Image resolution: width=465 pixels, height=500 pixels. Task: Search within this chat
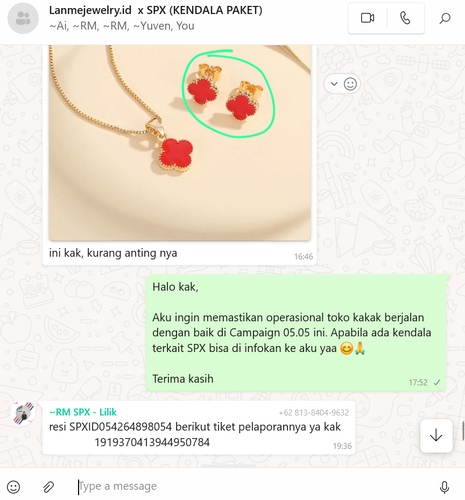point(445,18)
